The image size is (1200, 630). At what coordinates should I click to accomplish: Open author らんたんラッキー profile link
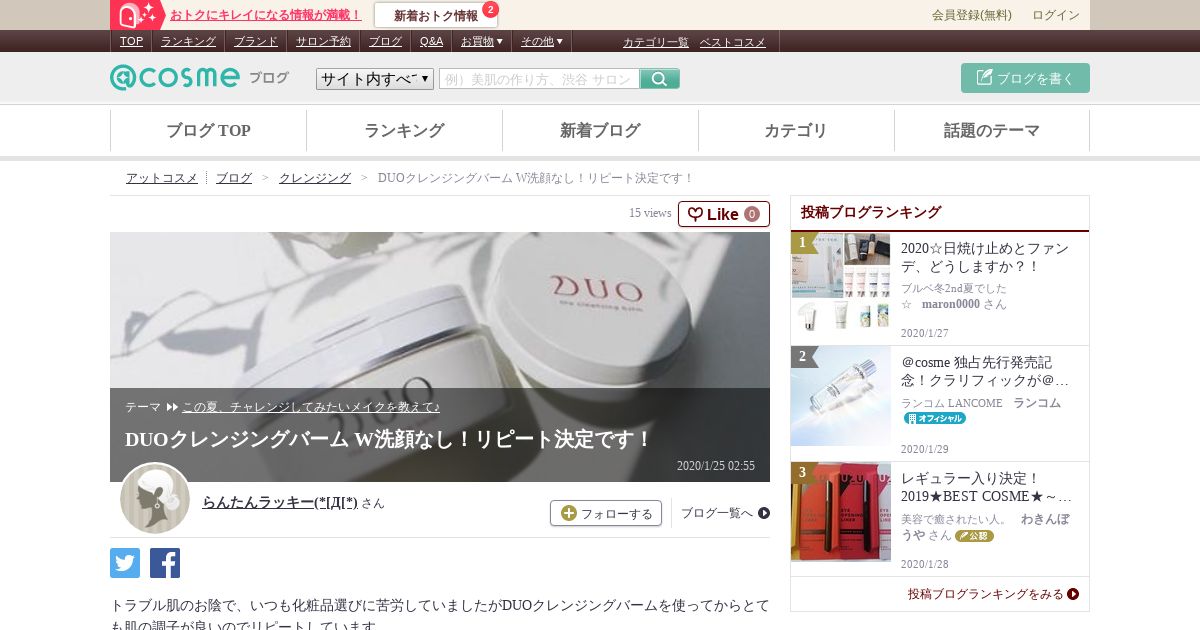[x=280, y=502]
